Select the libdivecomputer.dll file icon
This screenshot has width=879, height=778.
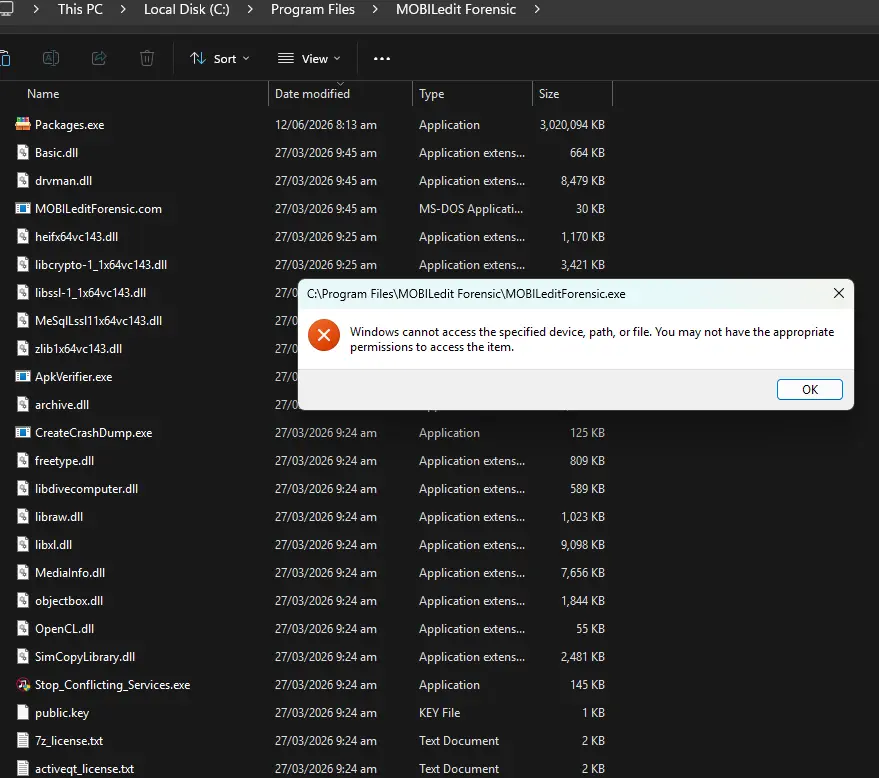[x=23, y=489]
